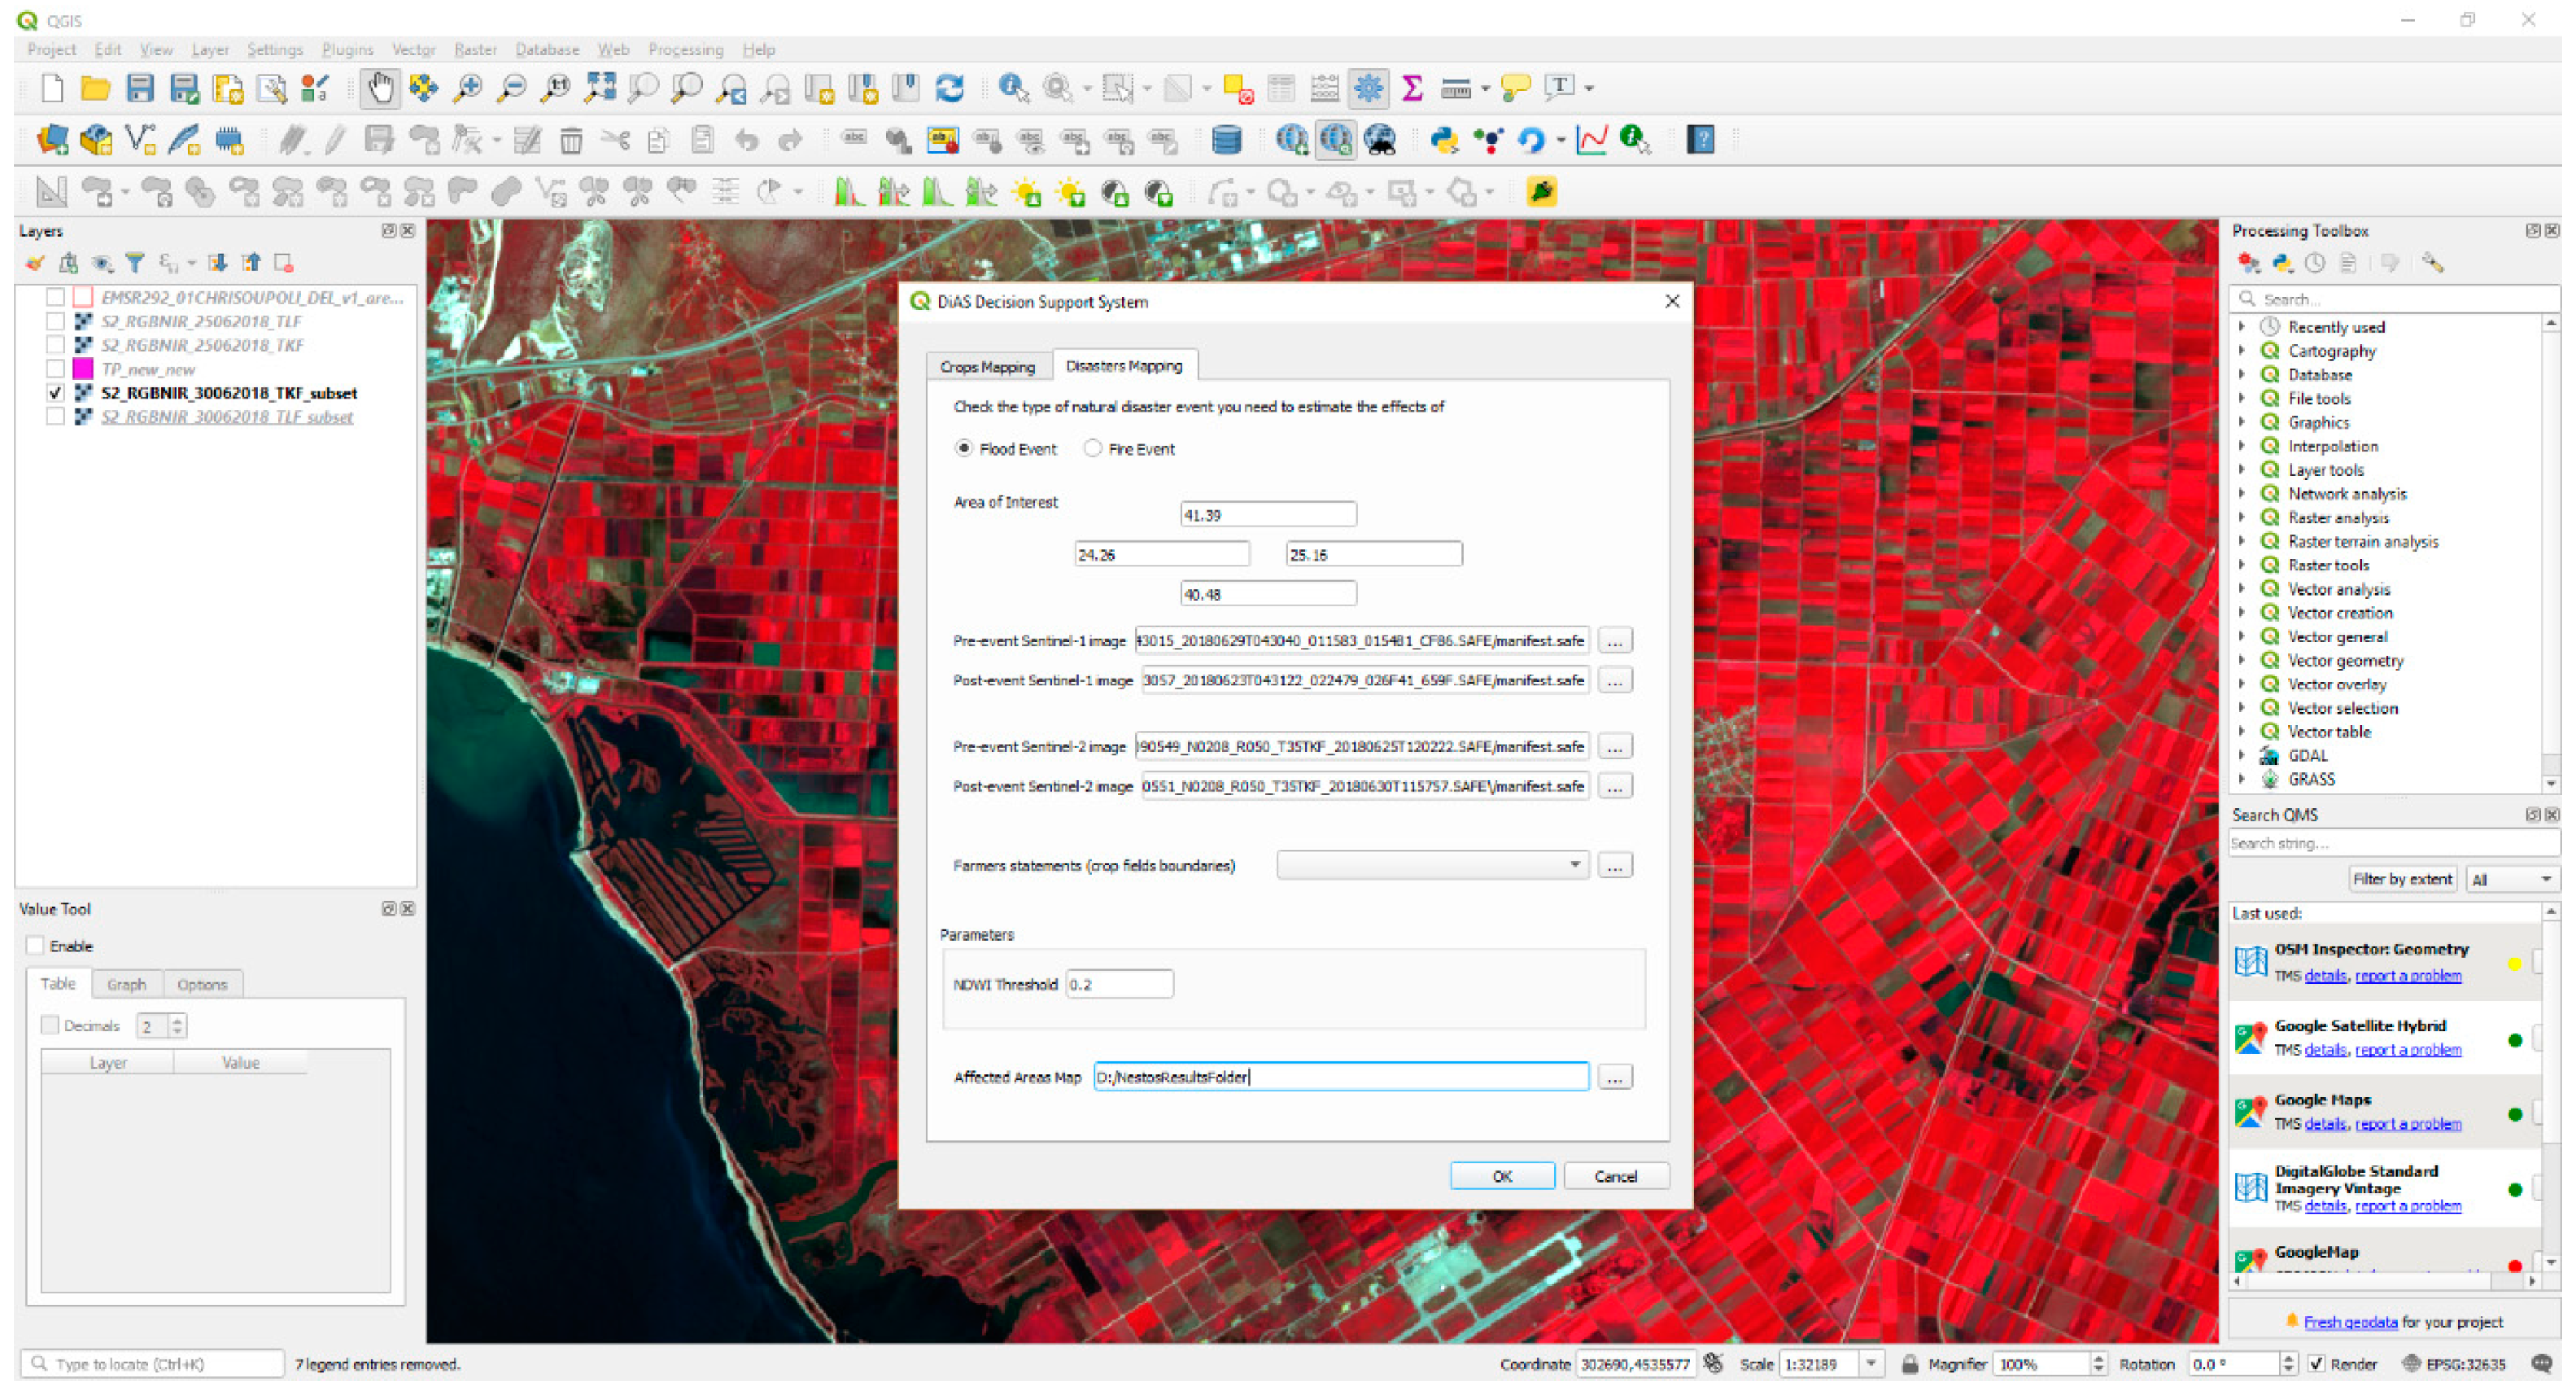Toggle visibility of S2_RGBNIR_25062018_TKF layer
Screen dimensions: 2576x1394
click(x=56, y=345)
